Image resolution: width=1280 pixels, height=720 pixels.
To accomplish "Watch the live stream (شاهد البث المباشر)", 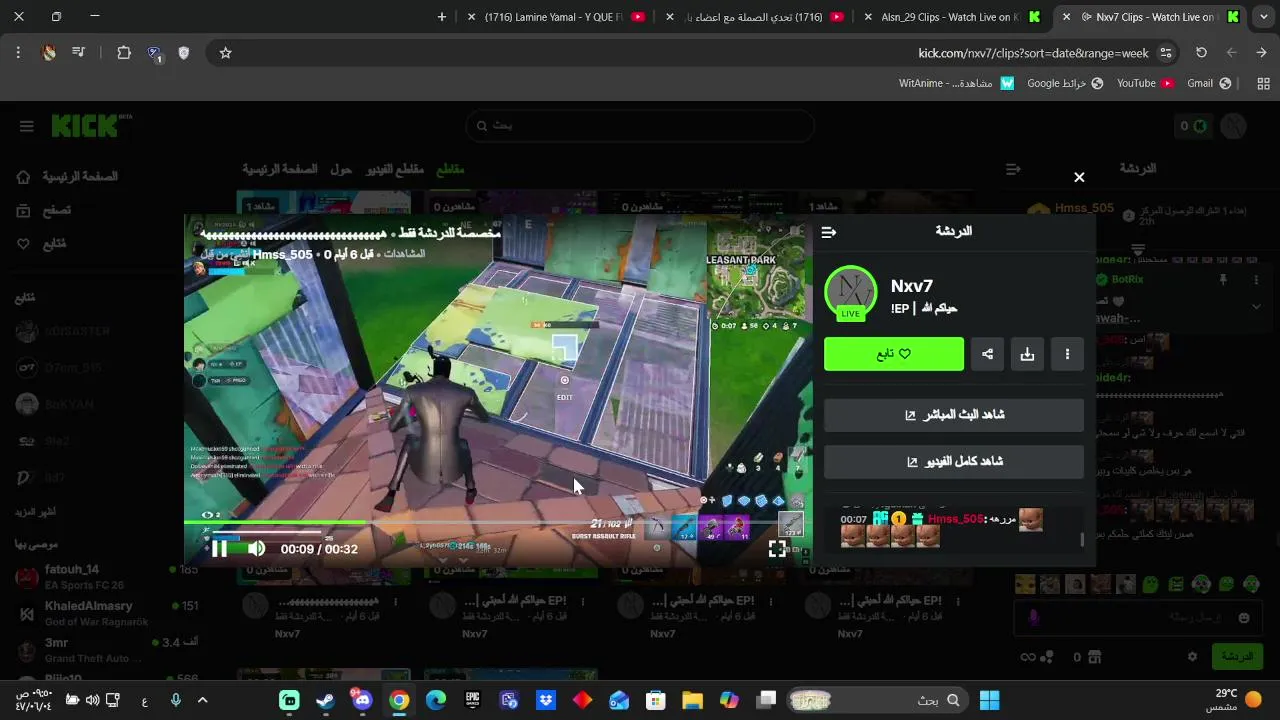I will pos(954,415).
